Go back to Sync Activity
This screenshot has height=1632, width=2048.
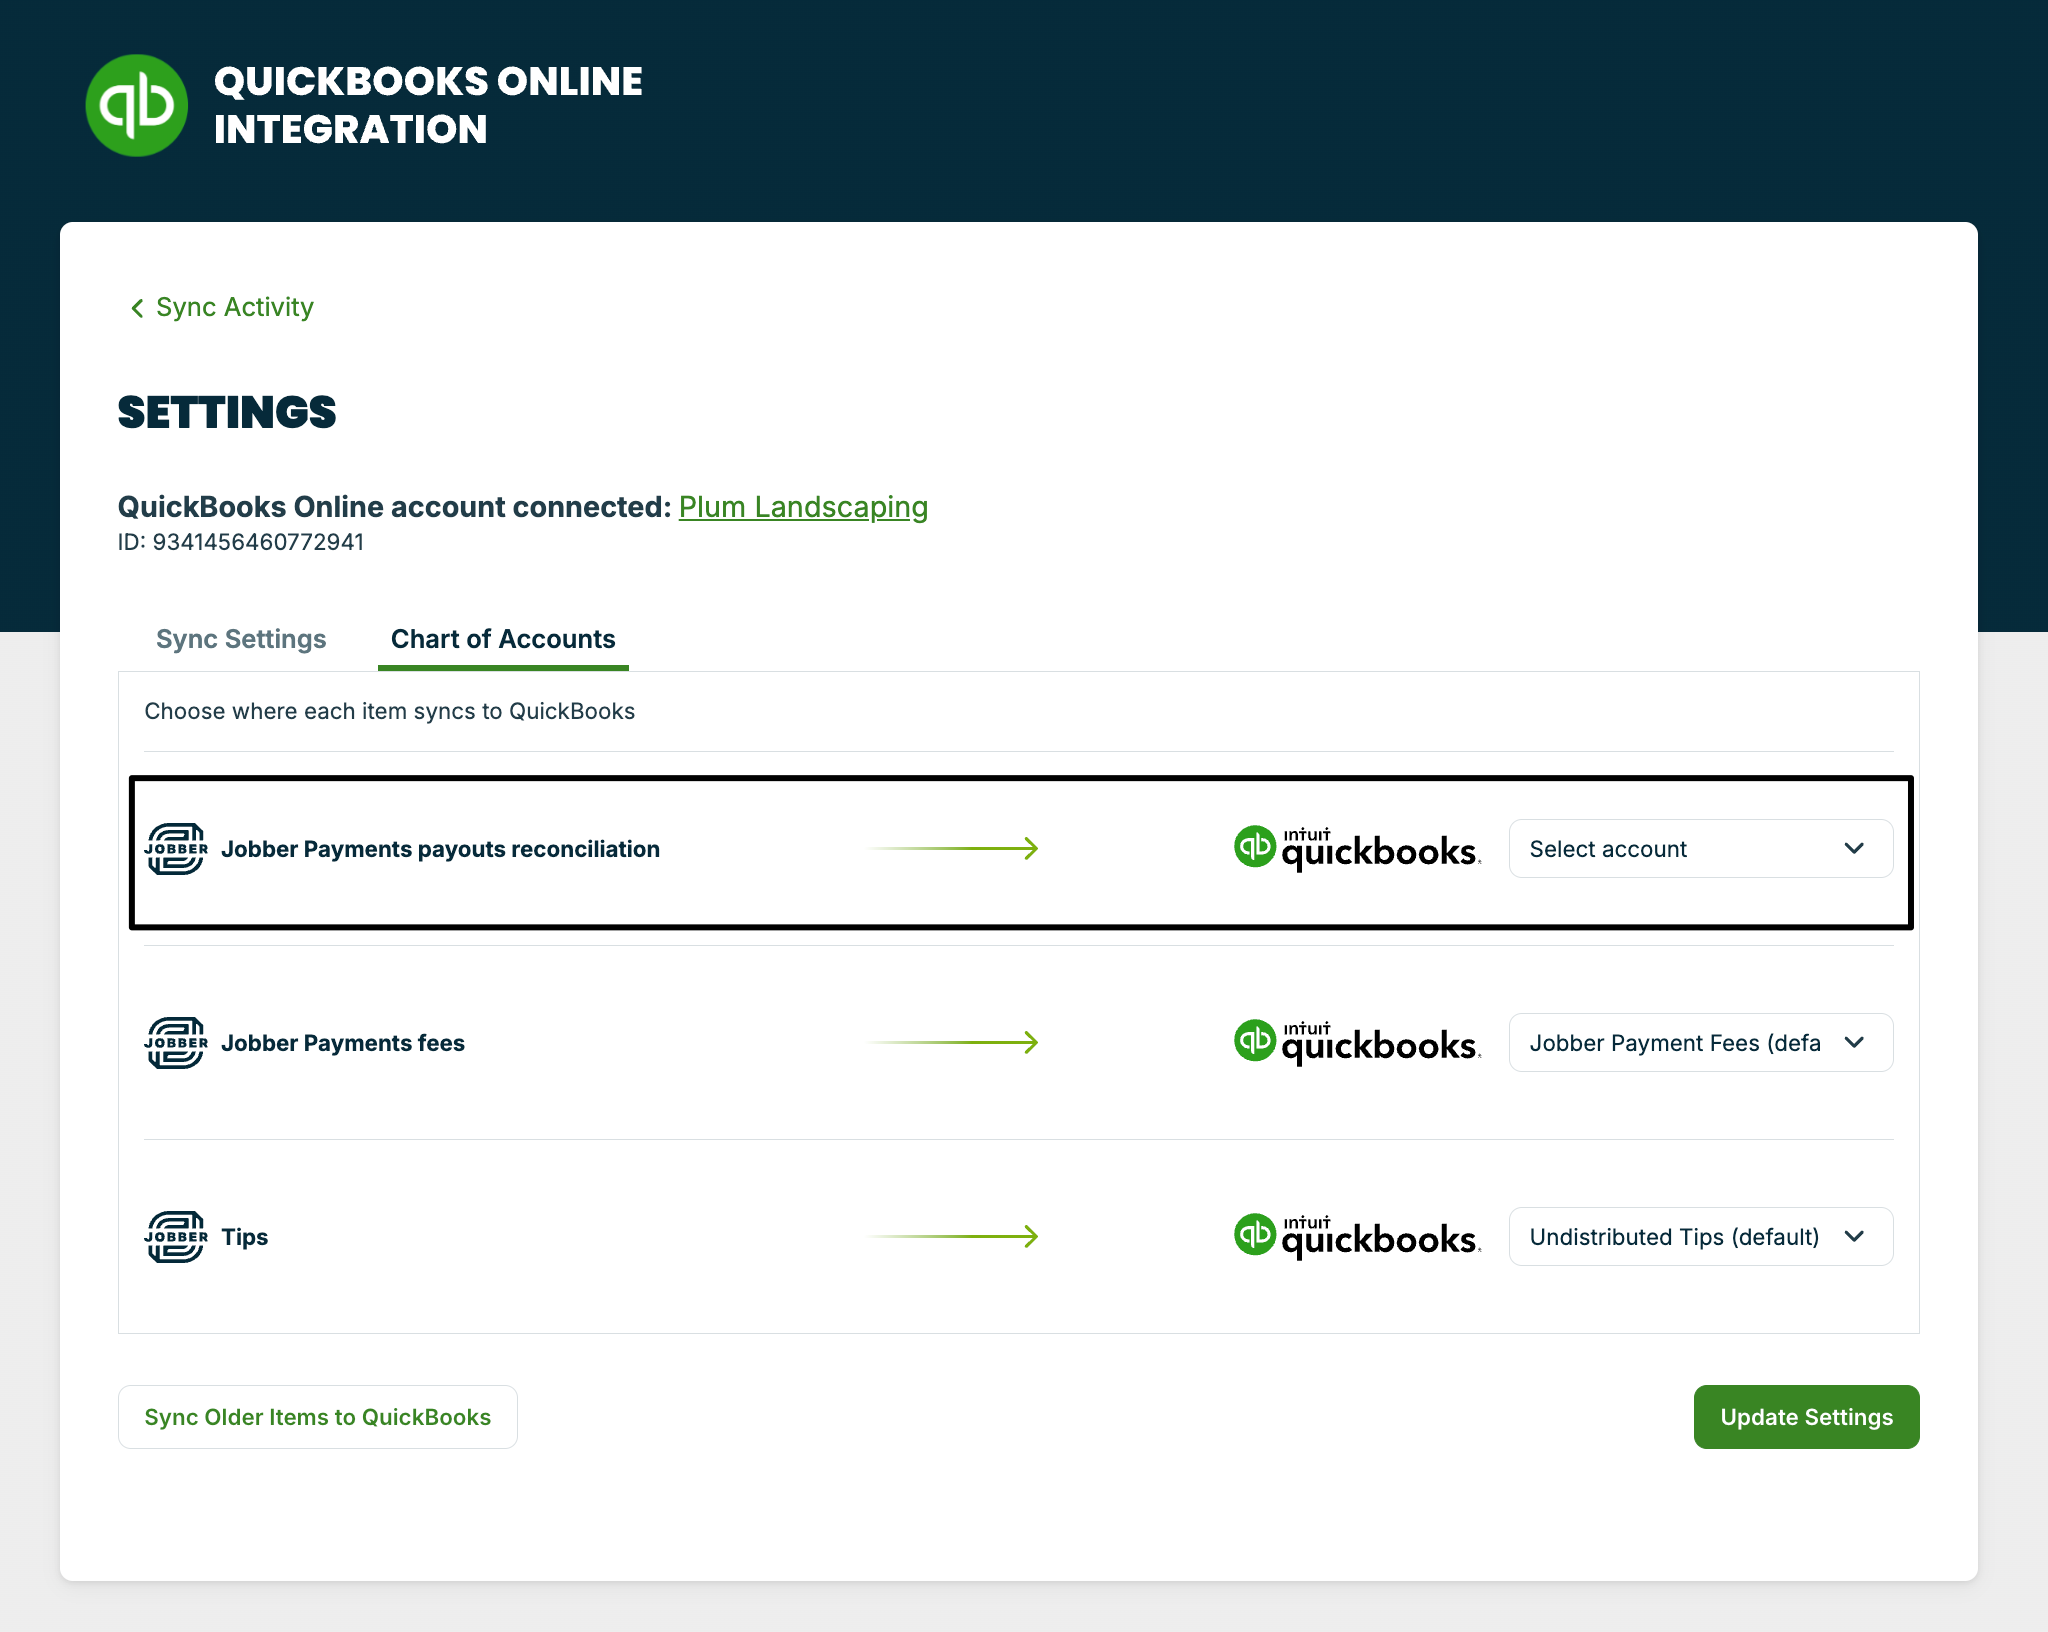coord(234,307)
